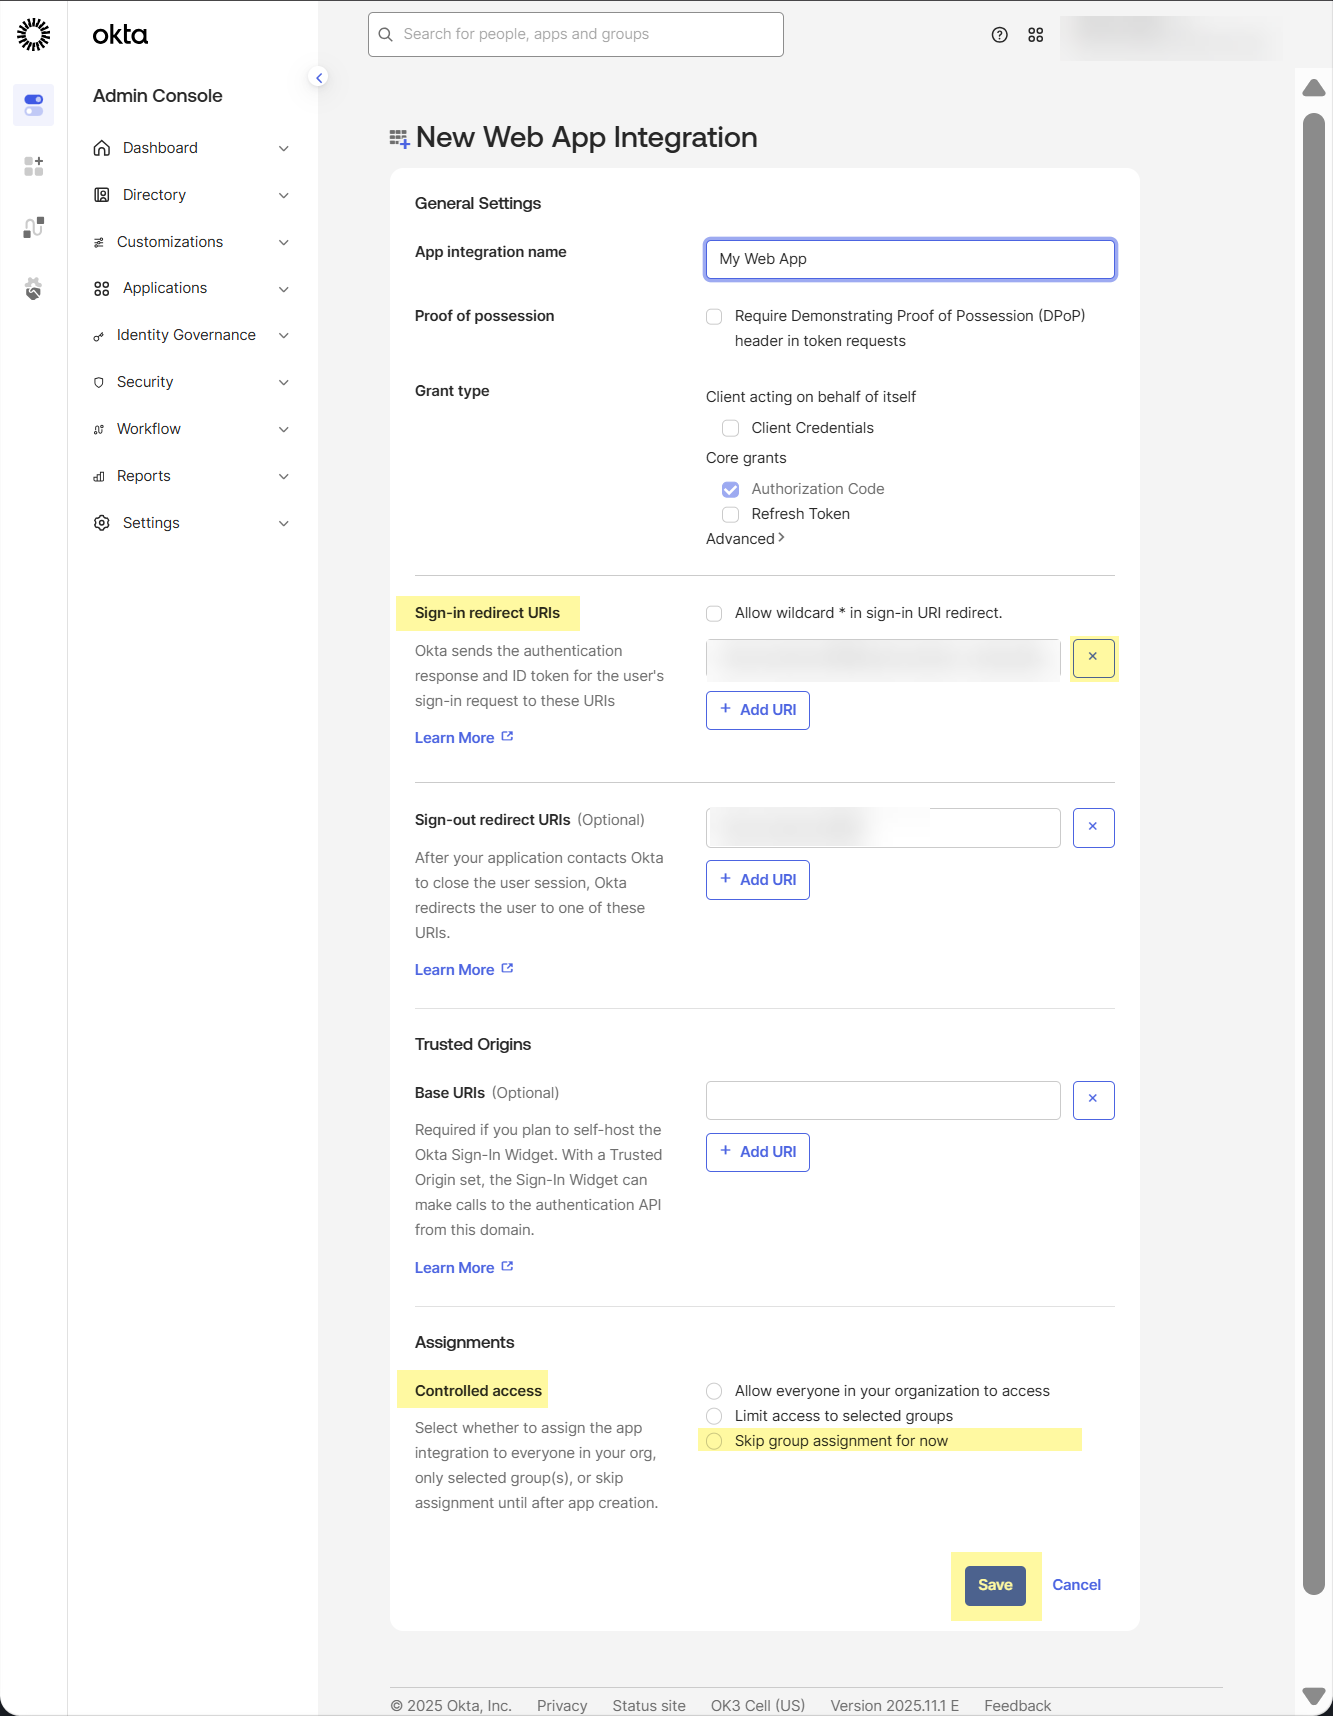This screenshot has height=1716, width=1333.
Task: Click the App integration name field
Action: (910, 259)
